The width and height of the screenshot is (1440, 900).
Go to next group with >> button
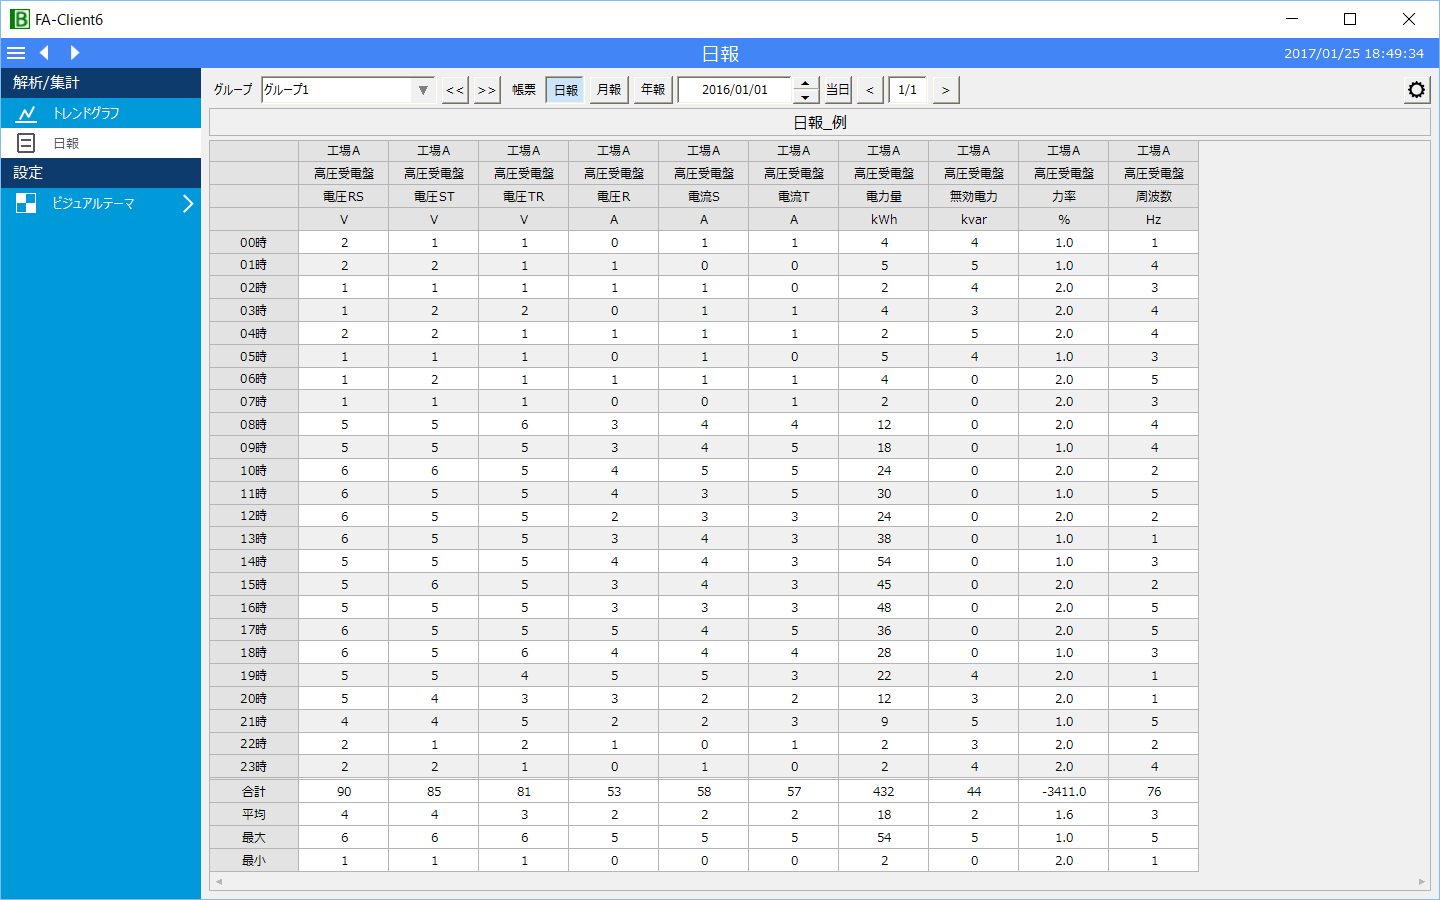pos(487,90)
